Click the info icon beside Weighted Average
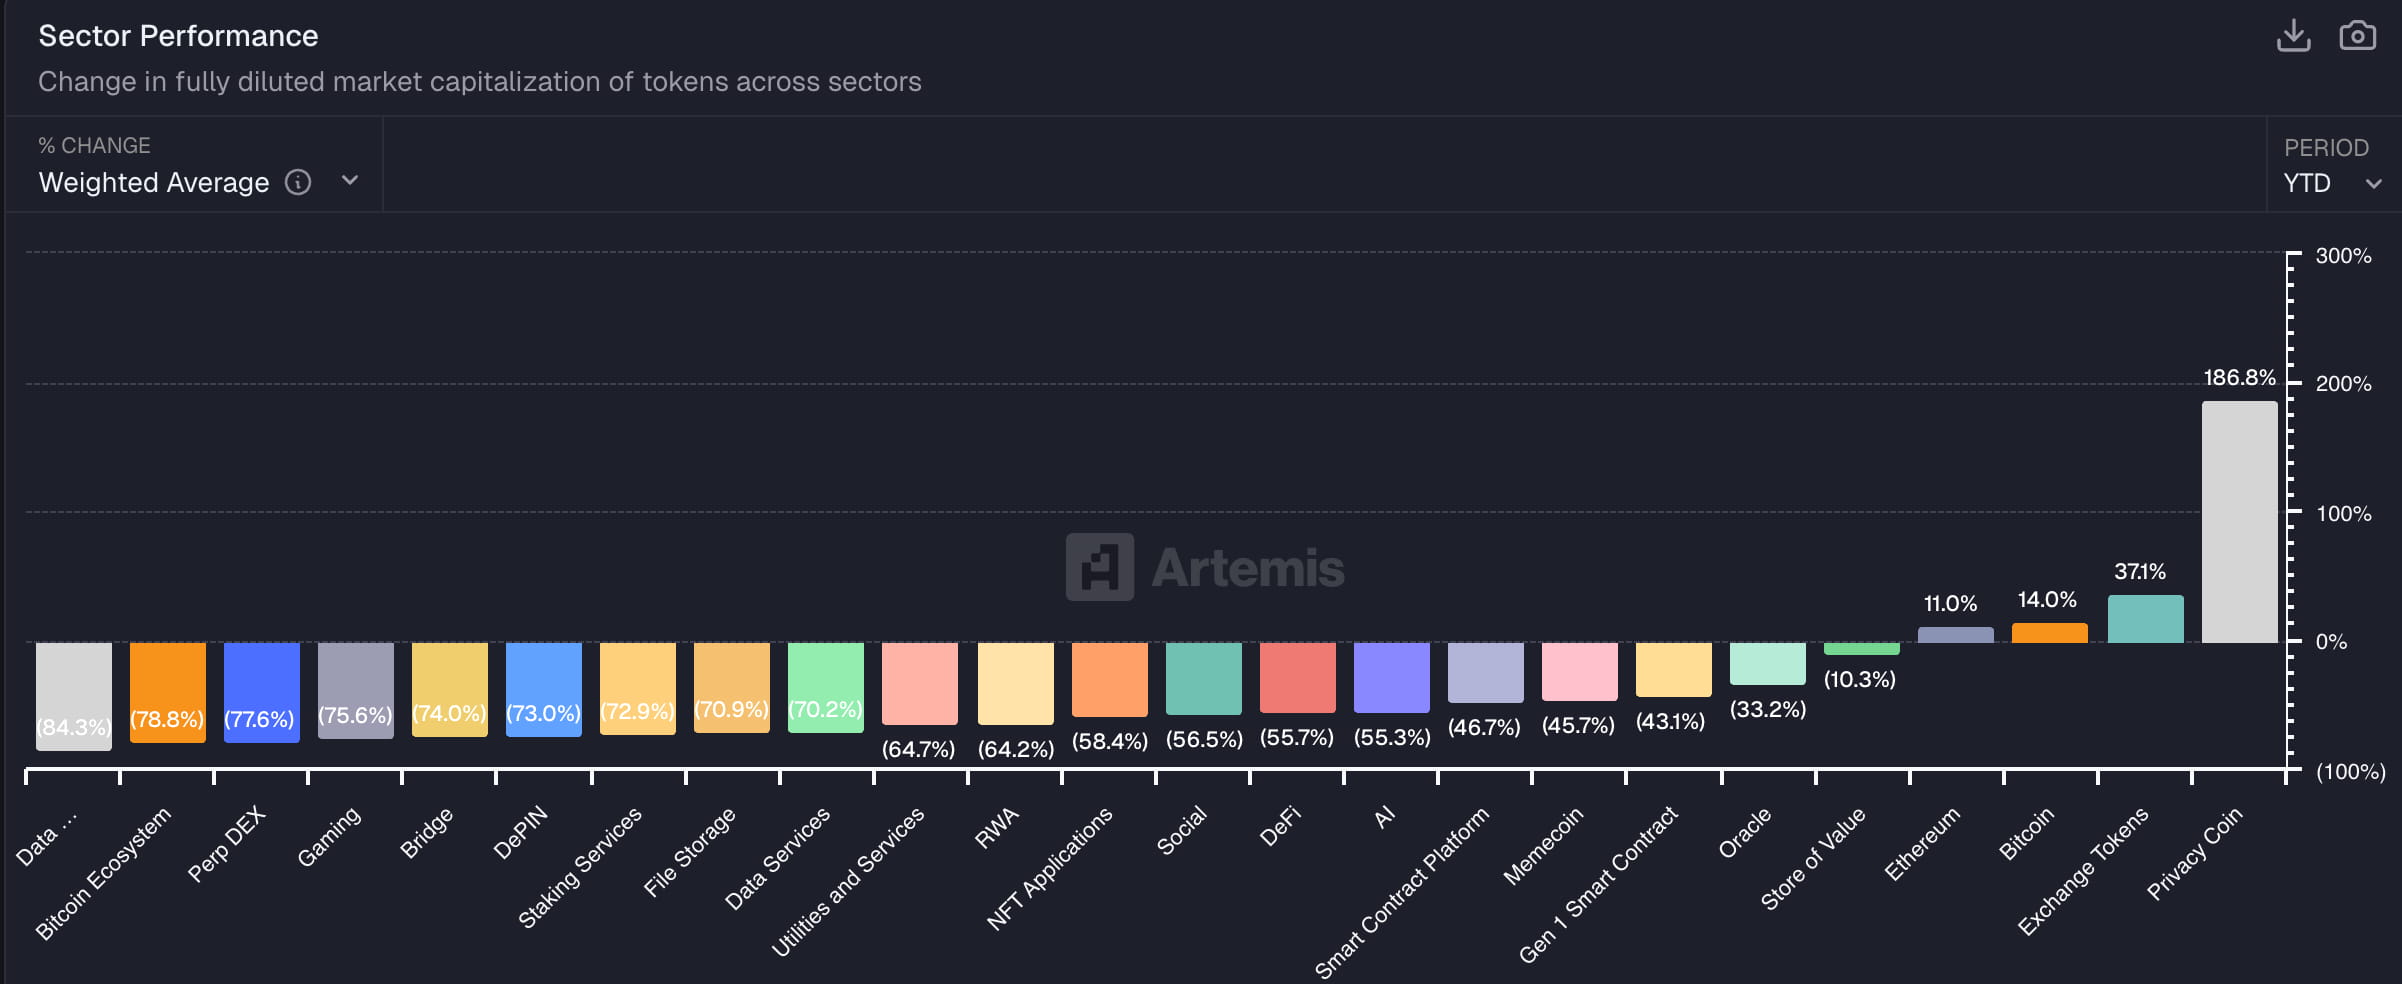 point(297,182)
